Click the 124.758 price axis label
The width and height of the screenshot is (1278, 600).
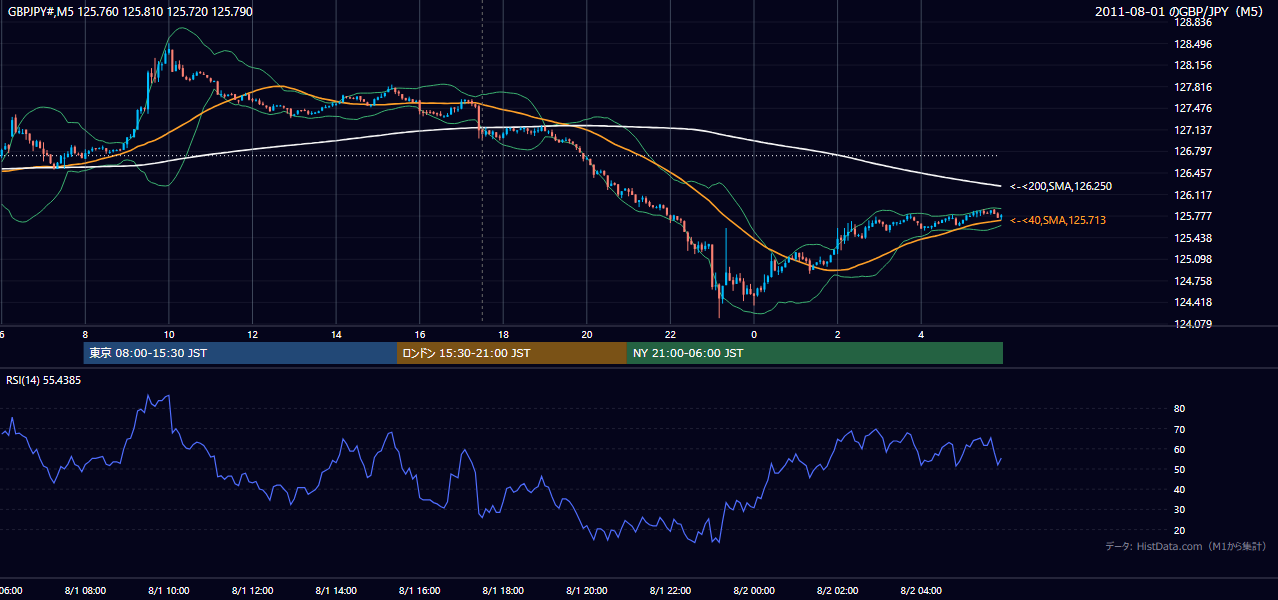(x=1192, y=281)
